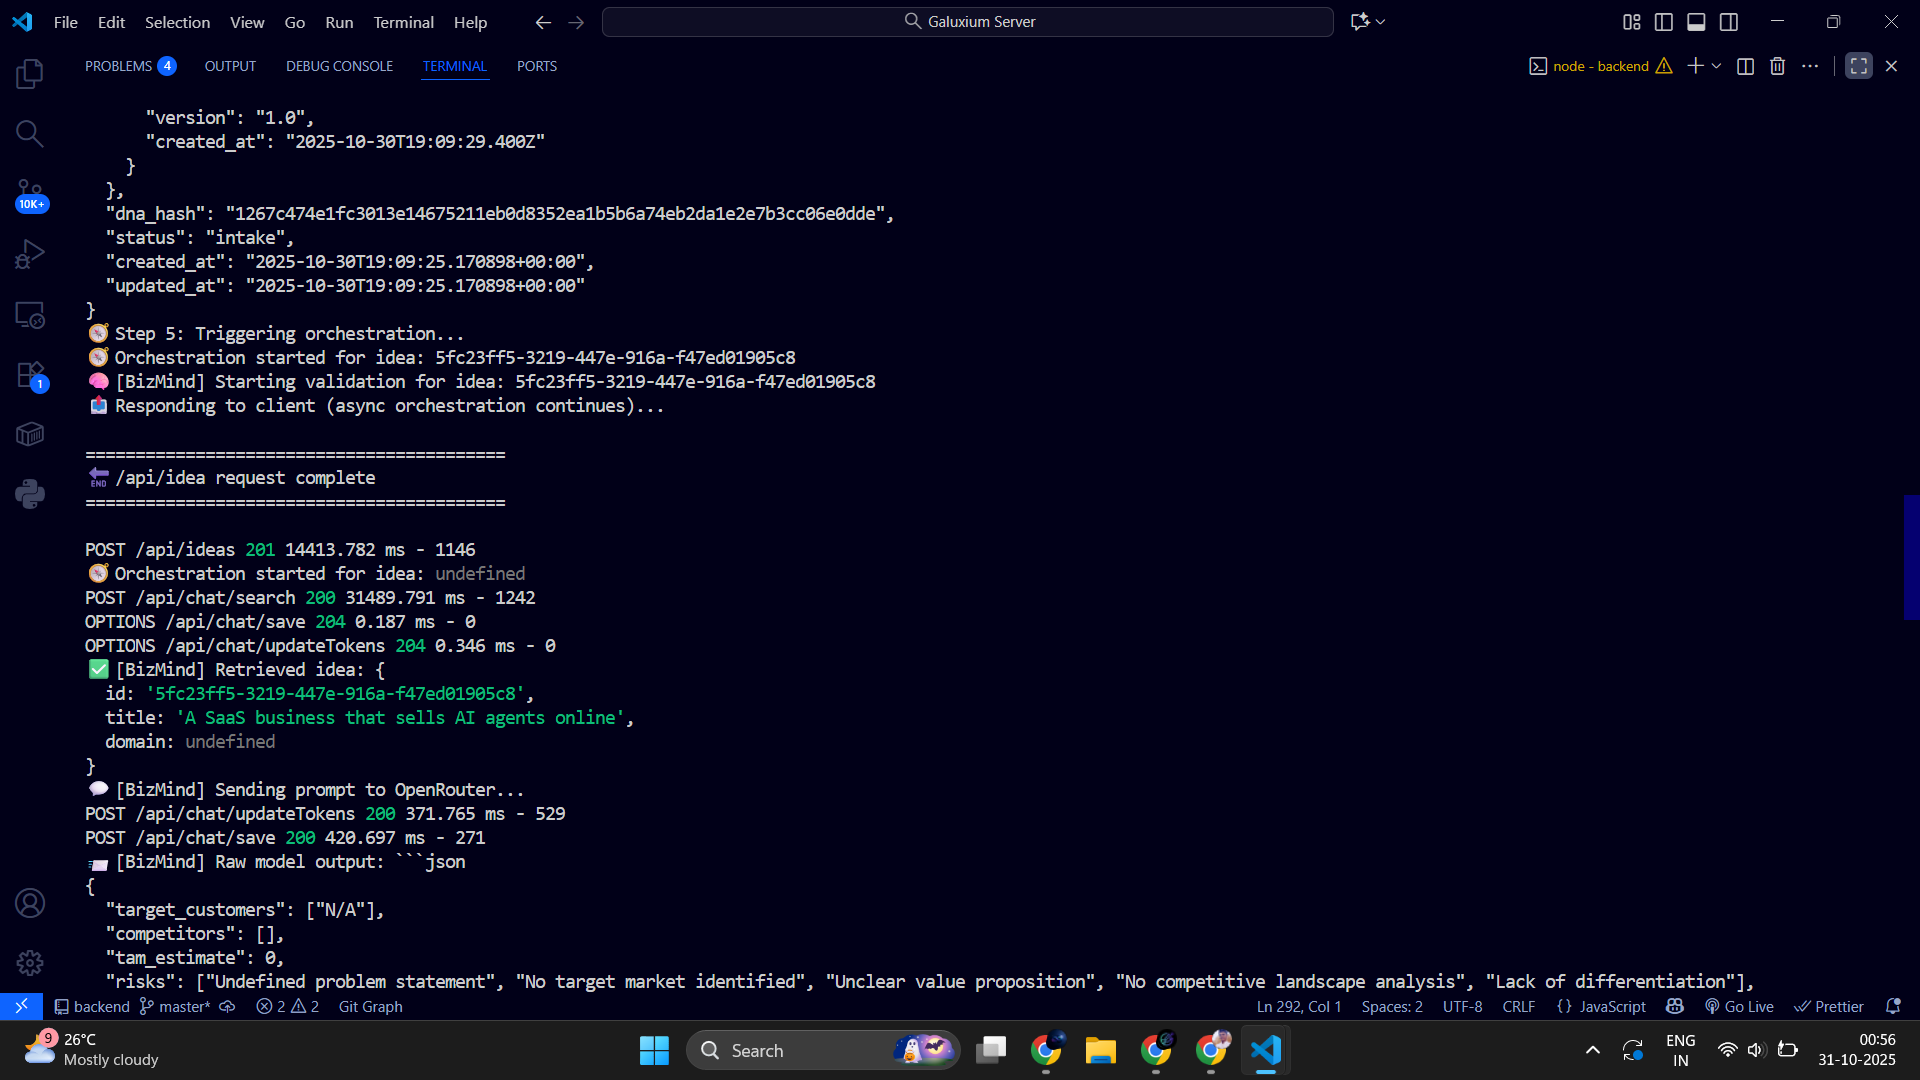Click master branch in the status bar
1920x1080 pixels.
pyautogui.click(x=176, y=1007)
